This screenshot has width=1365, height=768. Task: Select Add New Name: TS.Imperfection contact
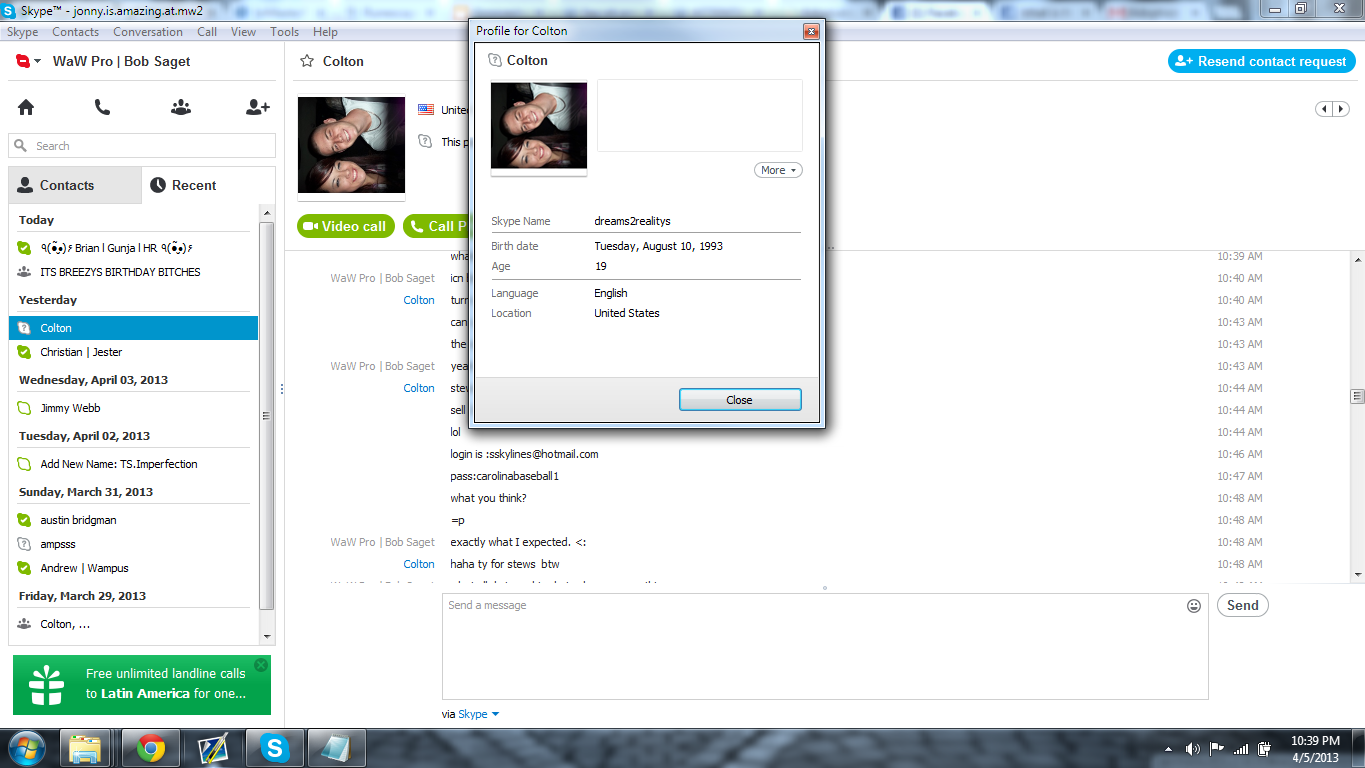133,464
